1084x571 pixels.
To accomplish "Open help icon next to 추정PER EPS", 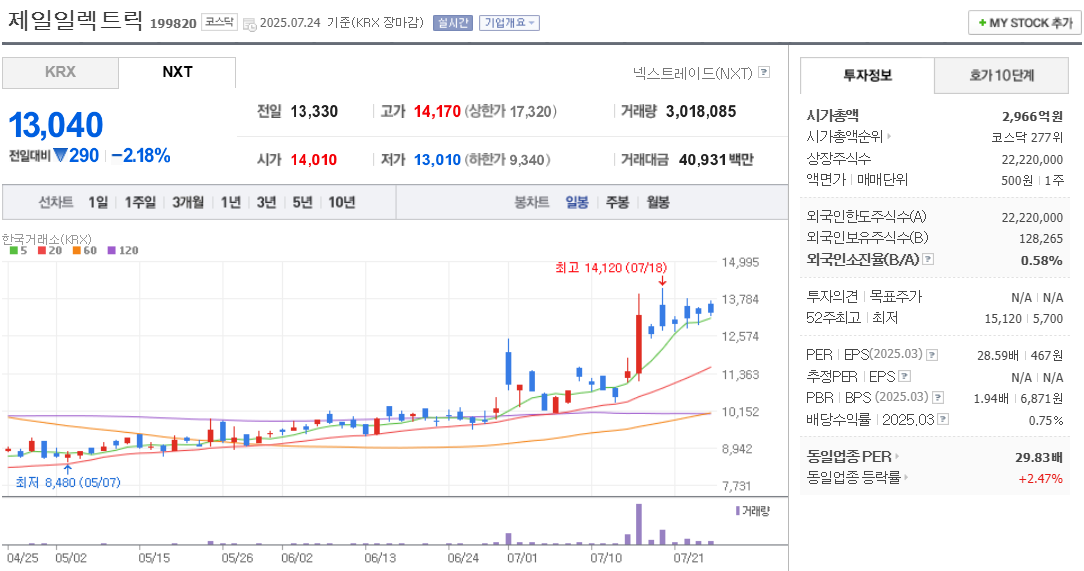I will [x=905, y=376].
